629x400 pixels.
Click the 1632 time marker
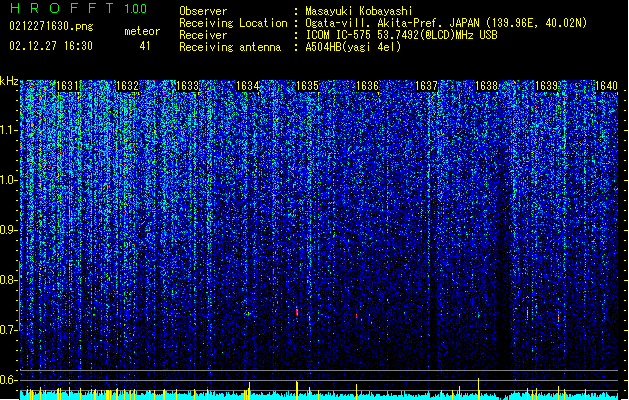[x=127, y=86]
